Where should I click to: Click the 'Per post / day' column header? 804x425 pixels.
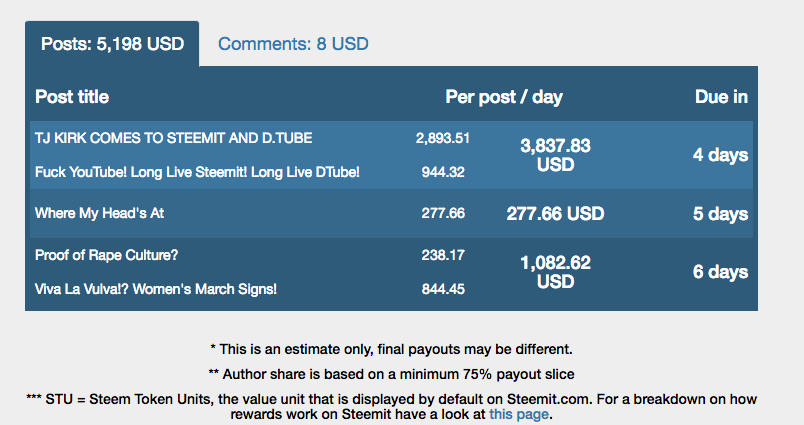point(504,97)
